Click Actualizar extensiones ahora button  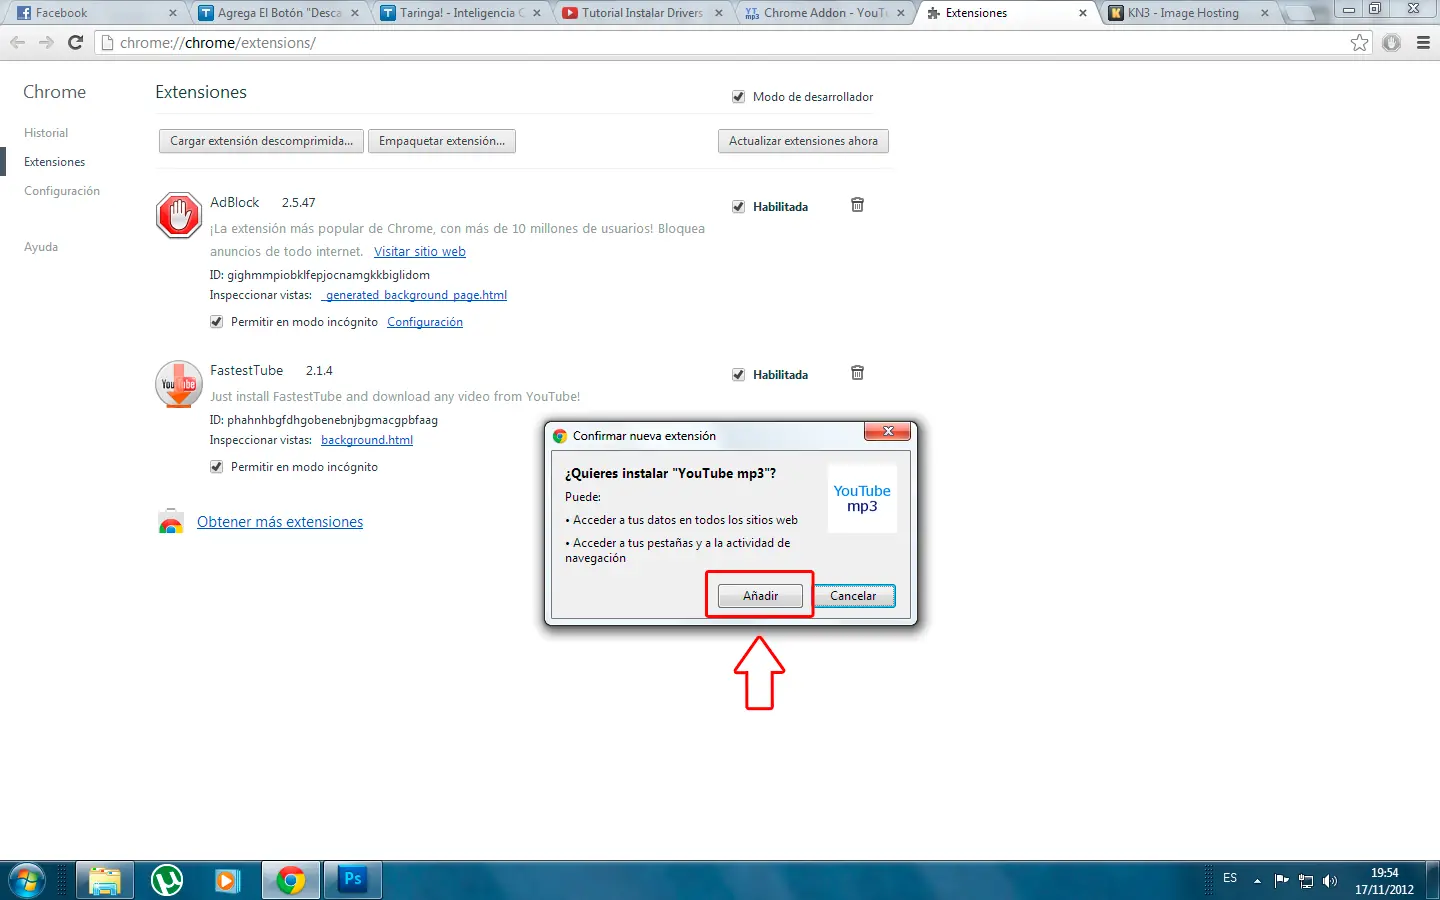(x=803, y=141)
